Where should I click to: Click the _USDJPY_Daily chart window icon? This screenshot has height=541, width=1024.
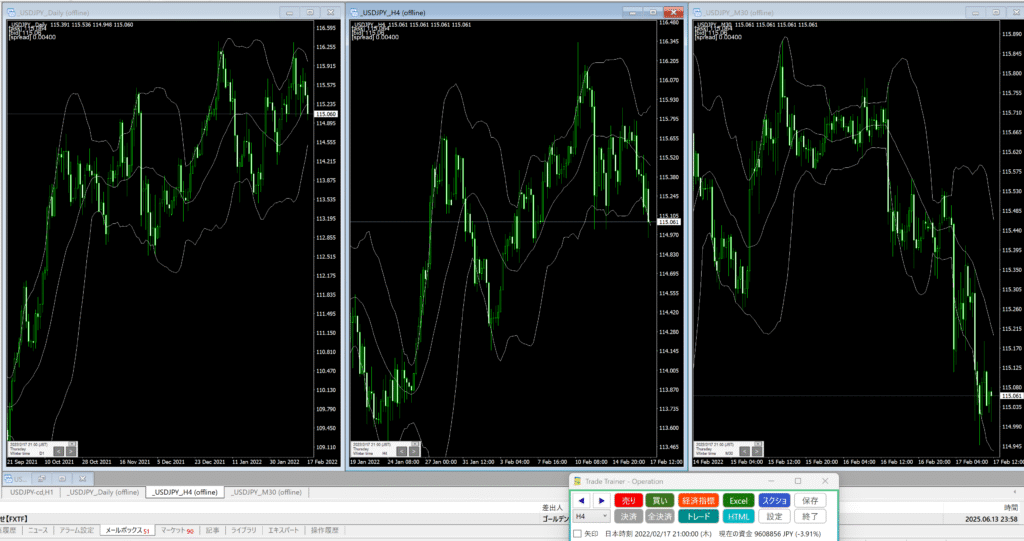pyautogui.click(x=11, y=12)
